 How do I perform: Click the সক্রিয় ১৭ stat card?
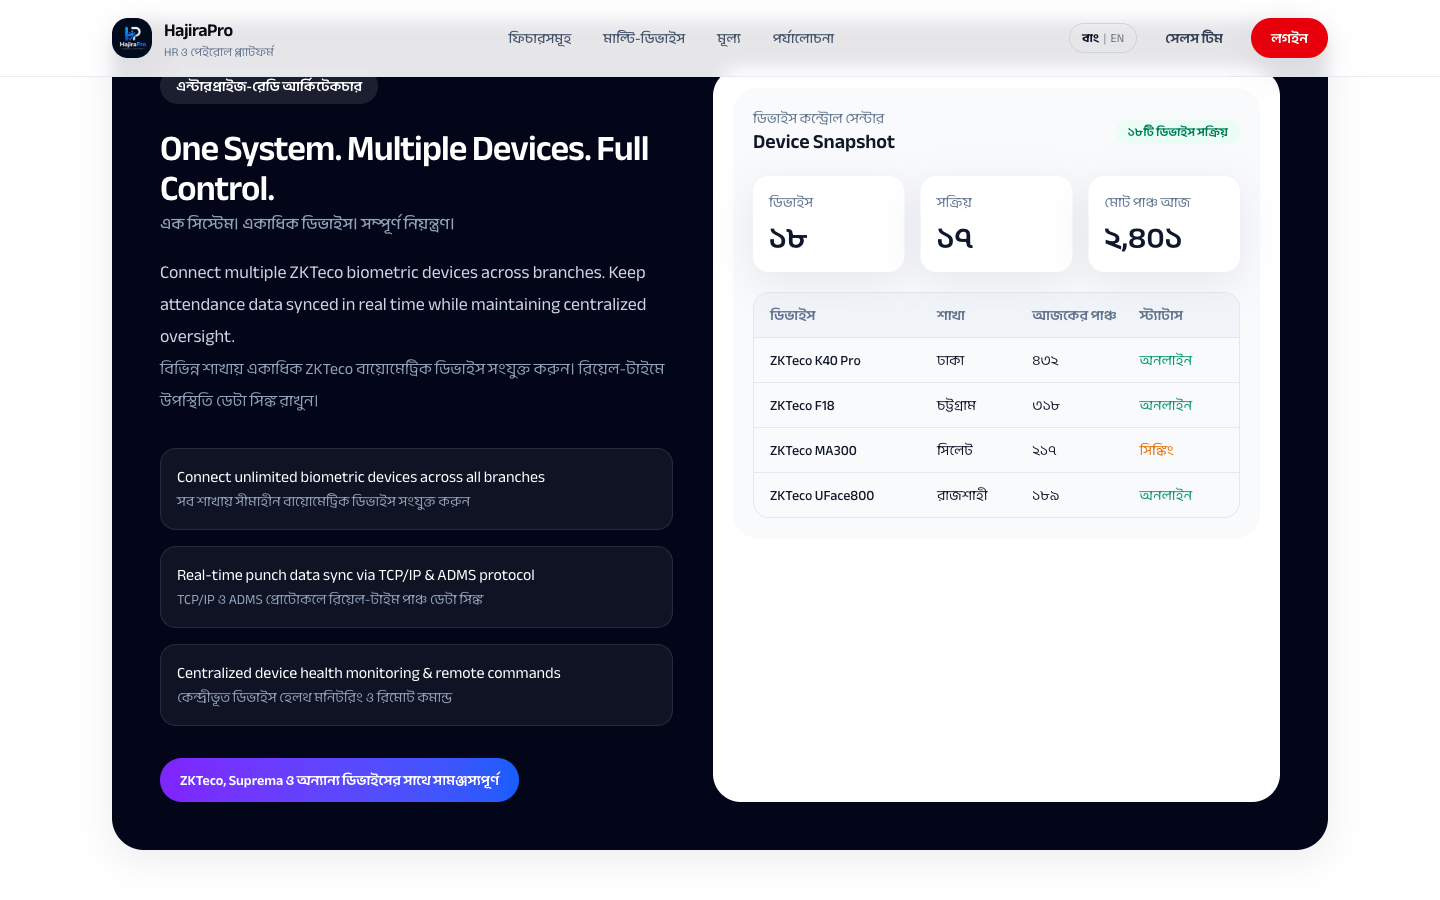996,224
